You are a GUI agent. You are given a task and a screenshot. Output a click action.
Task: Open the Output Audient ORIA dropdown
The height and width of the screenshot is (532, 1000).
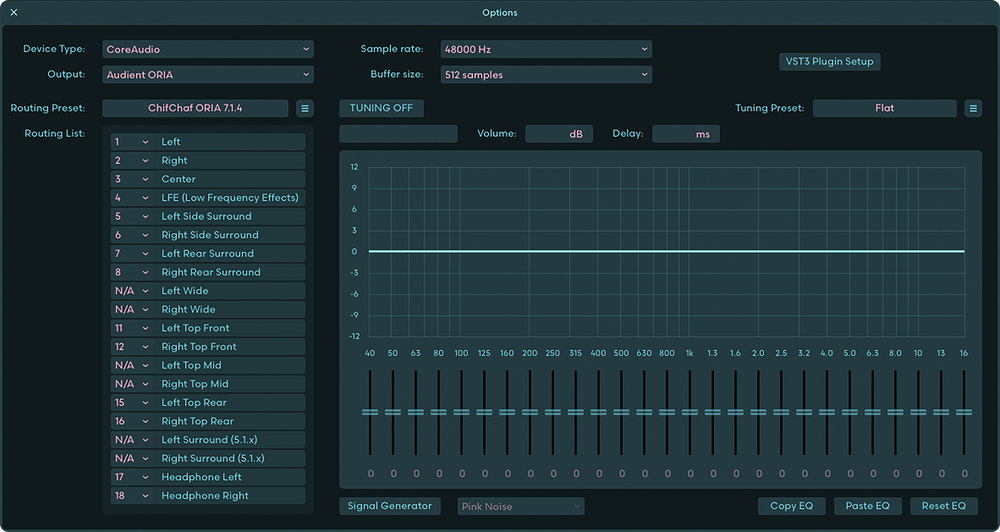click(x=208, y=75)
